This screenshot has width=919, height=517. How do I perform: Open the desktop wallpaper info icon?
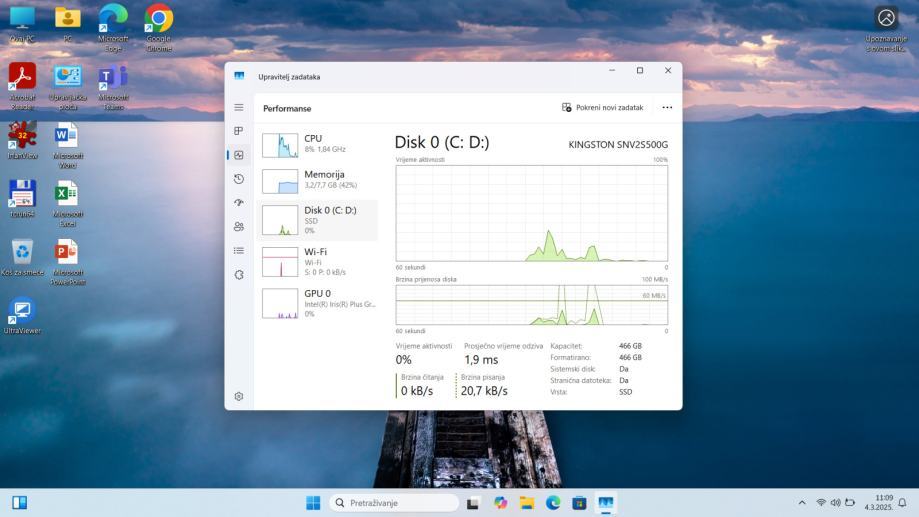point(886,28)
